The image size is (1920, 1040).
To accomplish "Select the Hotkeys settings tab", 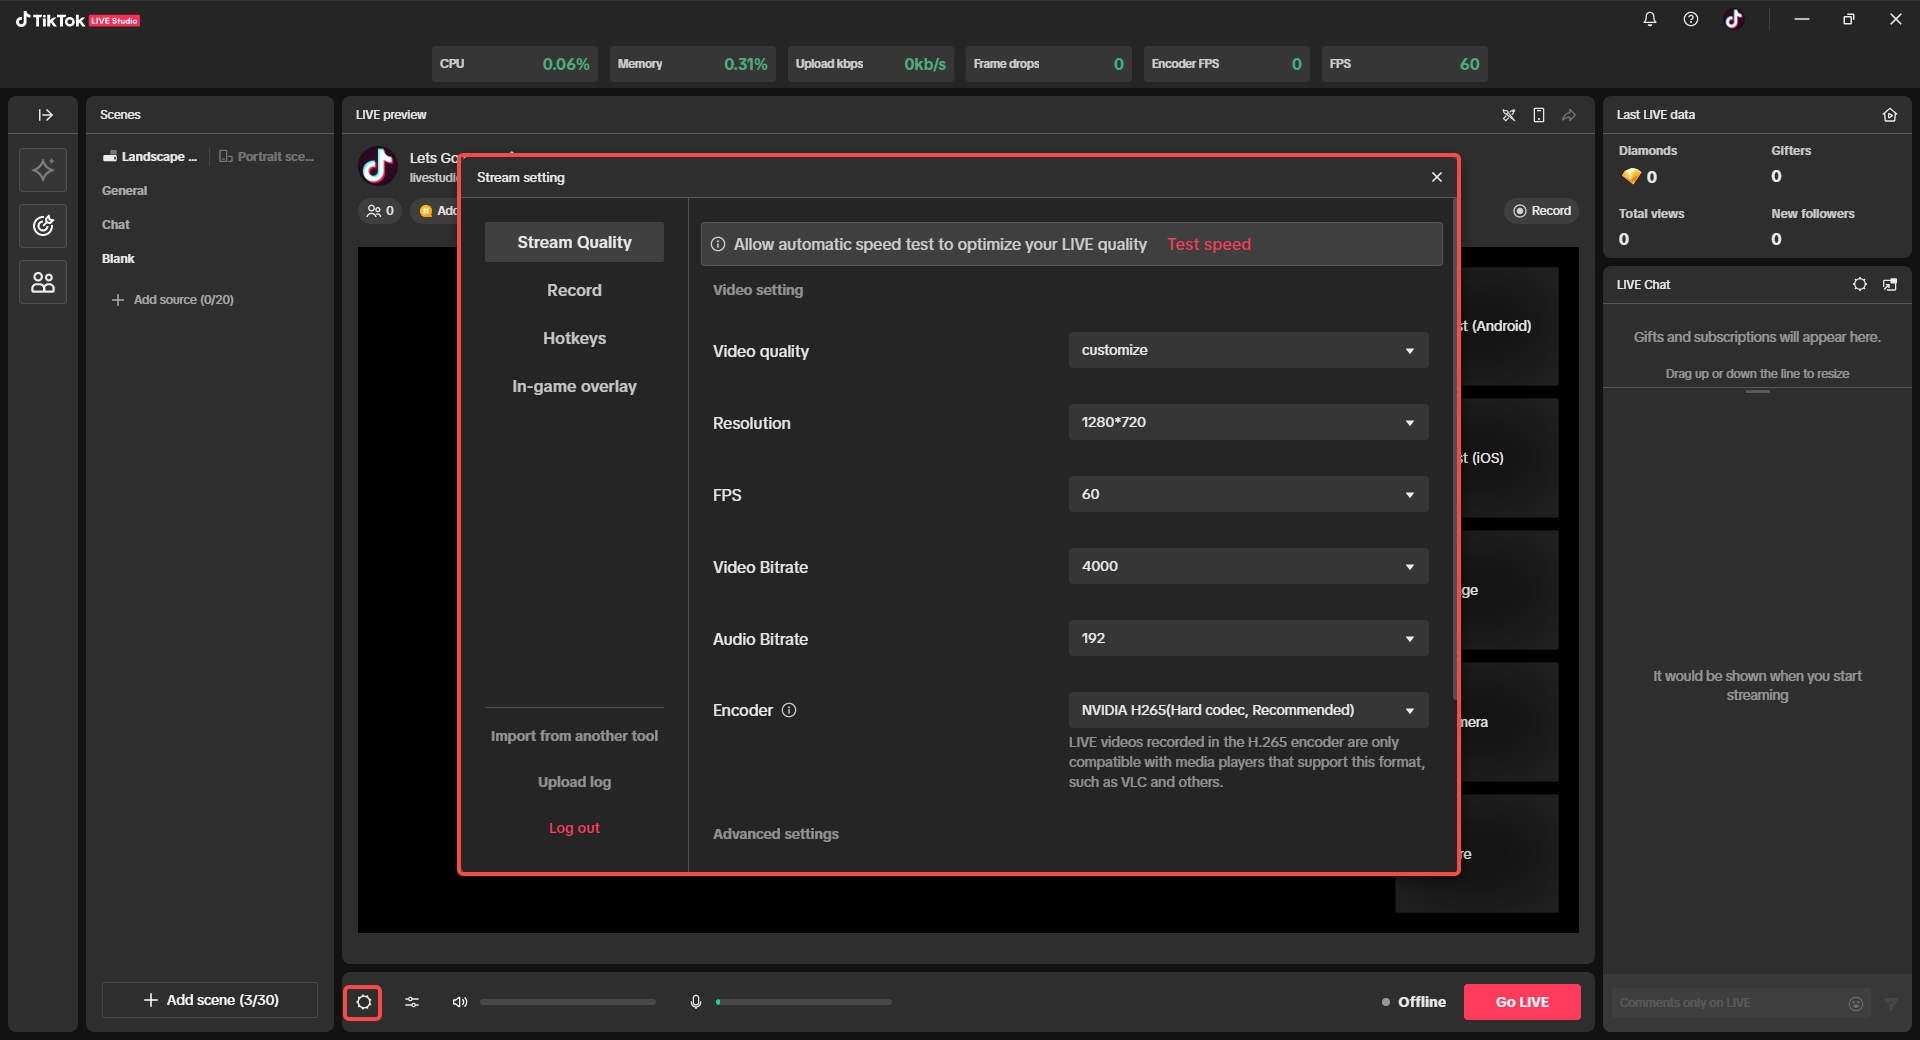I will click(574, 339).
